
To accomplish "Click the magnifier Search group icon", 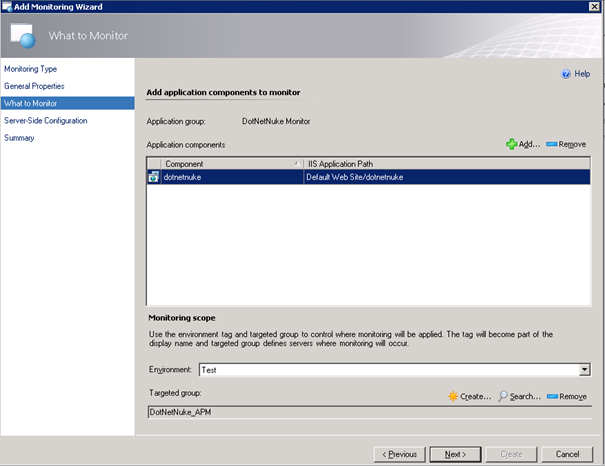I will [503, 396].
